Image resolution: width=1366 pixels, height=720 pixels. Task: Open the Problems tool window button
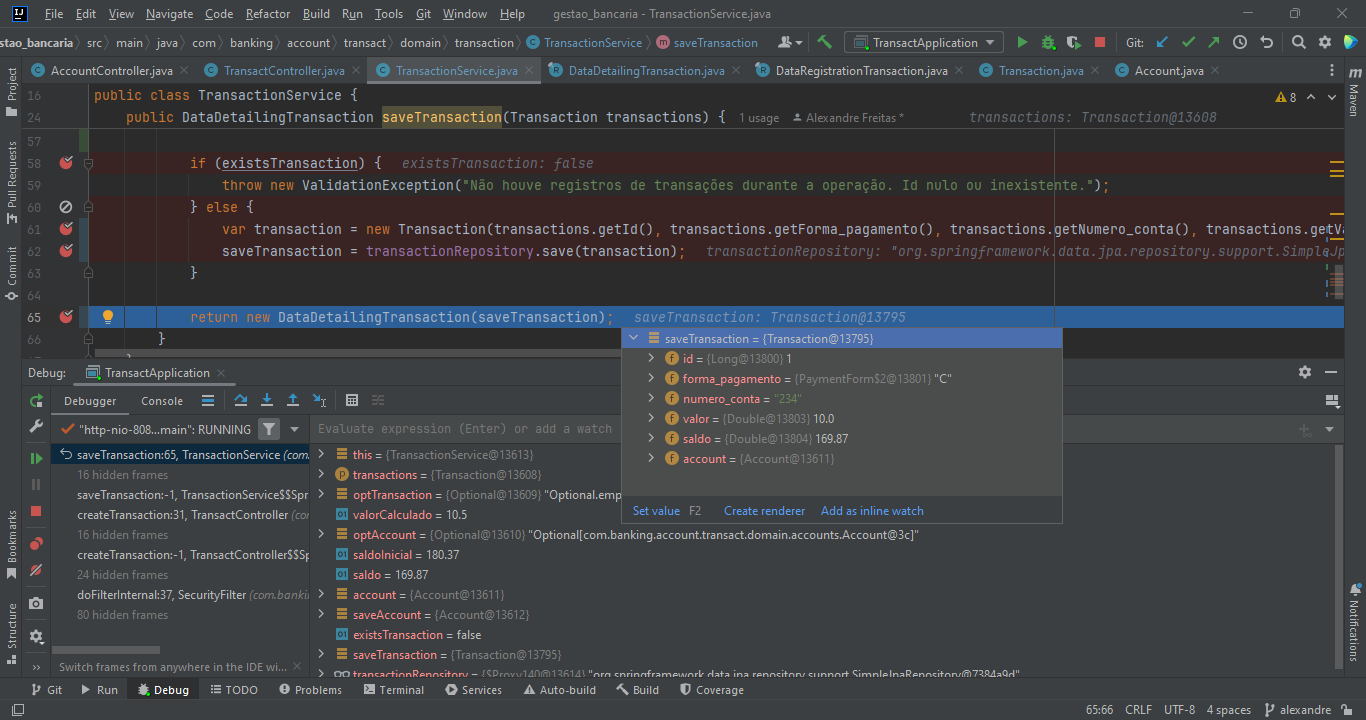[x=311, y=689]
